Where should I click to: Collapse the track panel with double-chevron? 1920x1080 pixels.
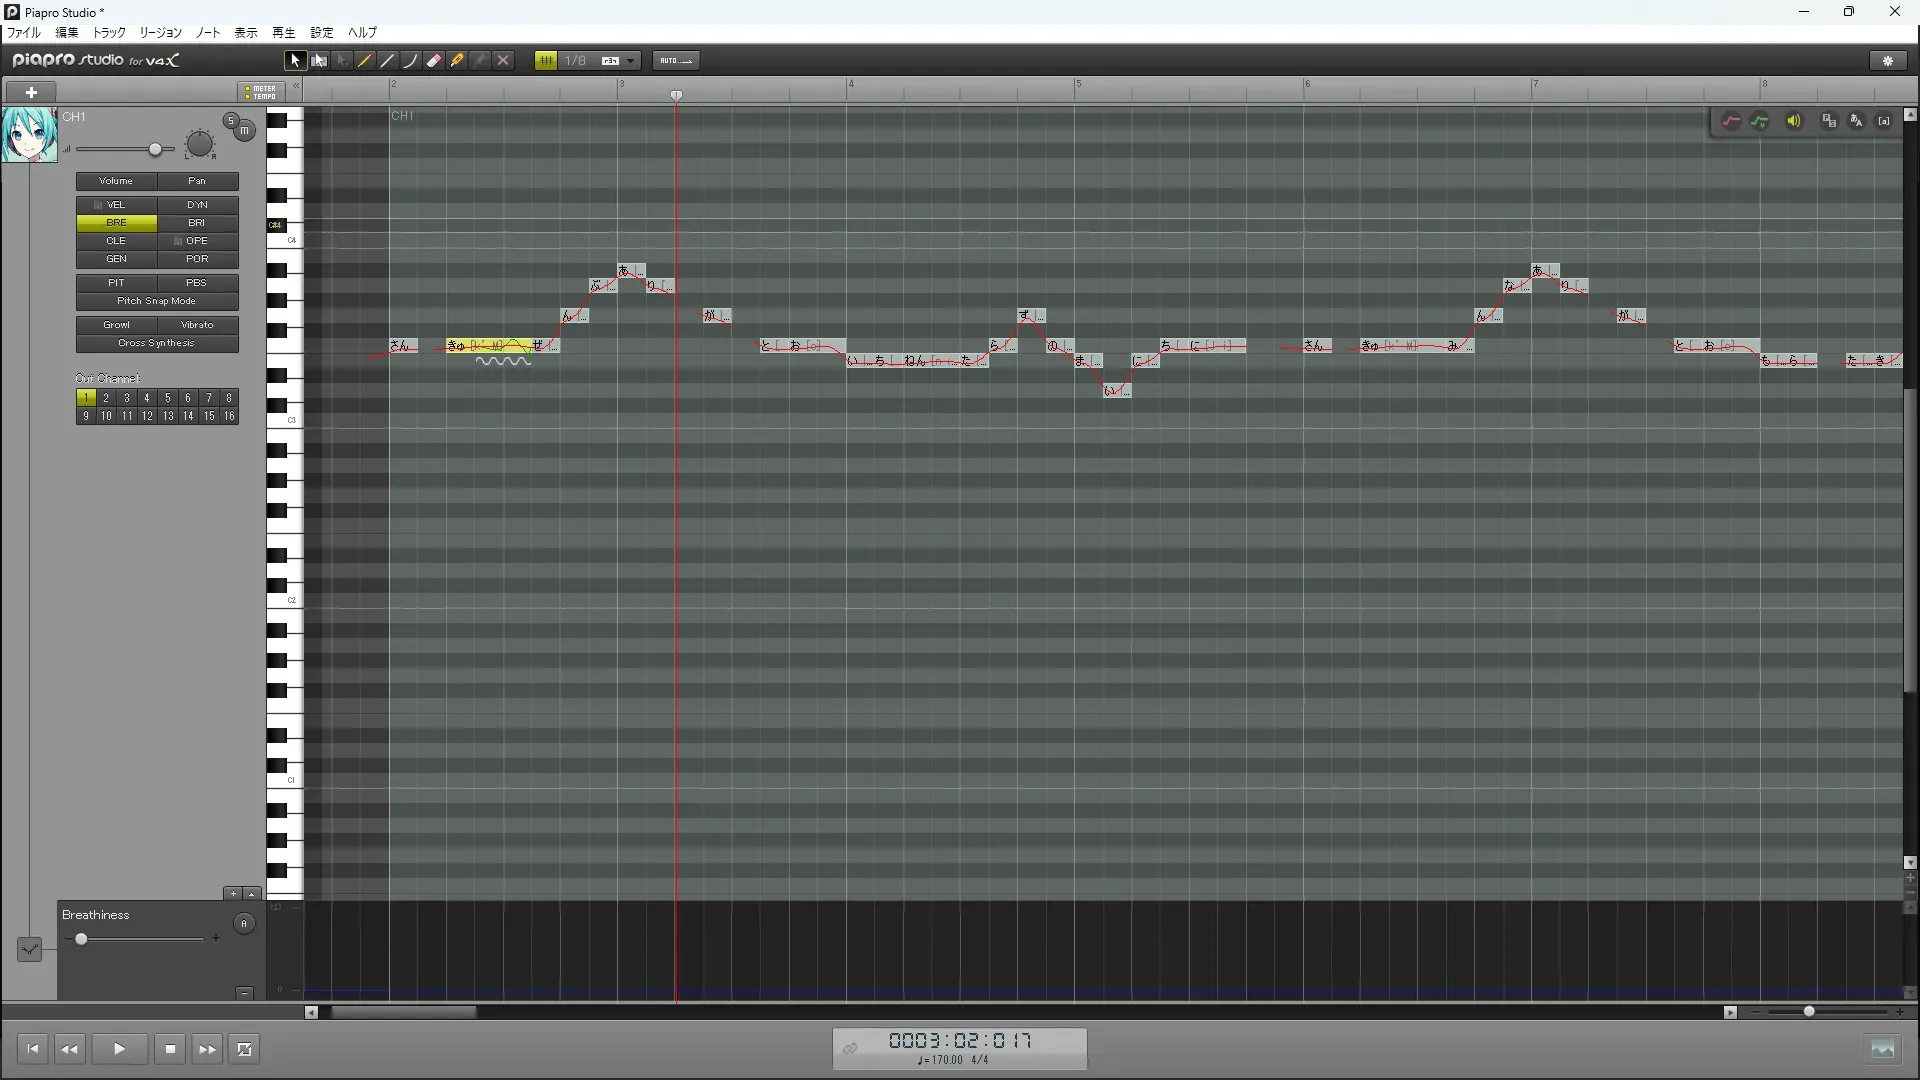[296, 86]
